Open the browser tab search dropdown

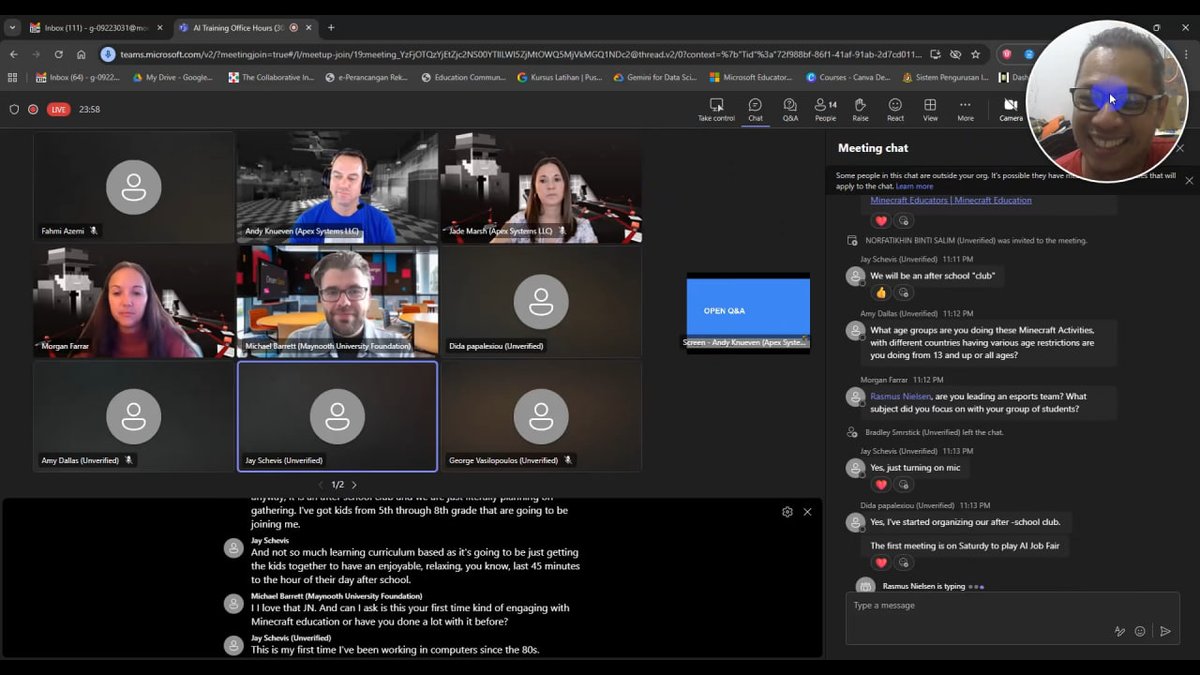coord(12,27)
